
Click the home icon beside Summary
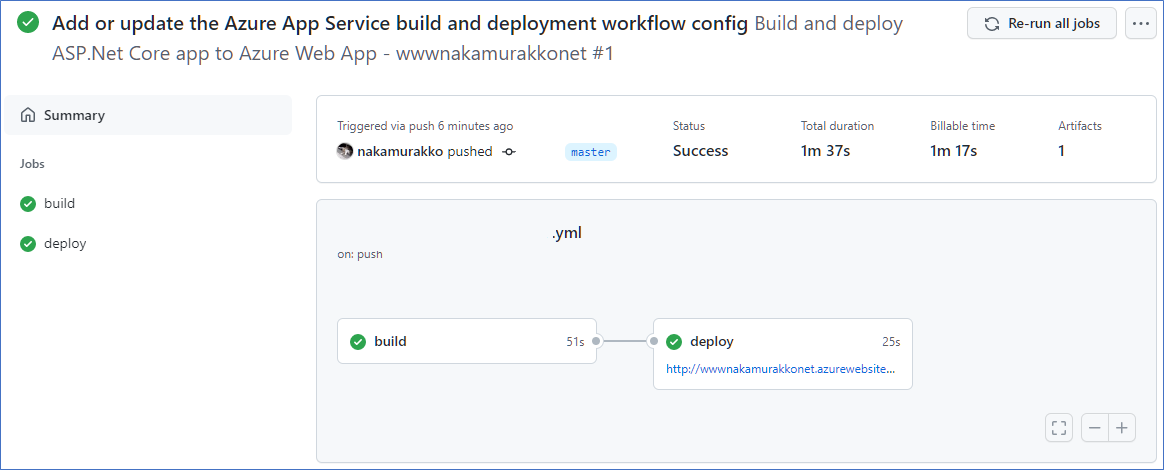28,115
